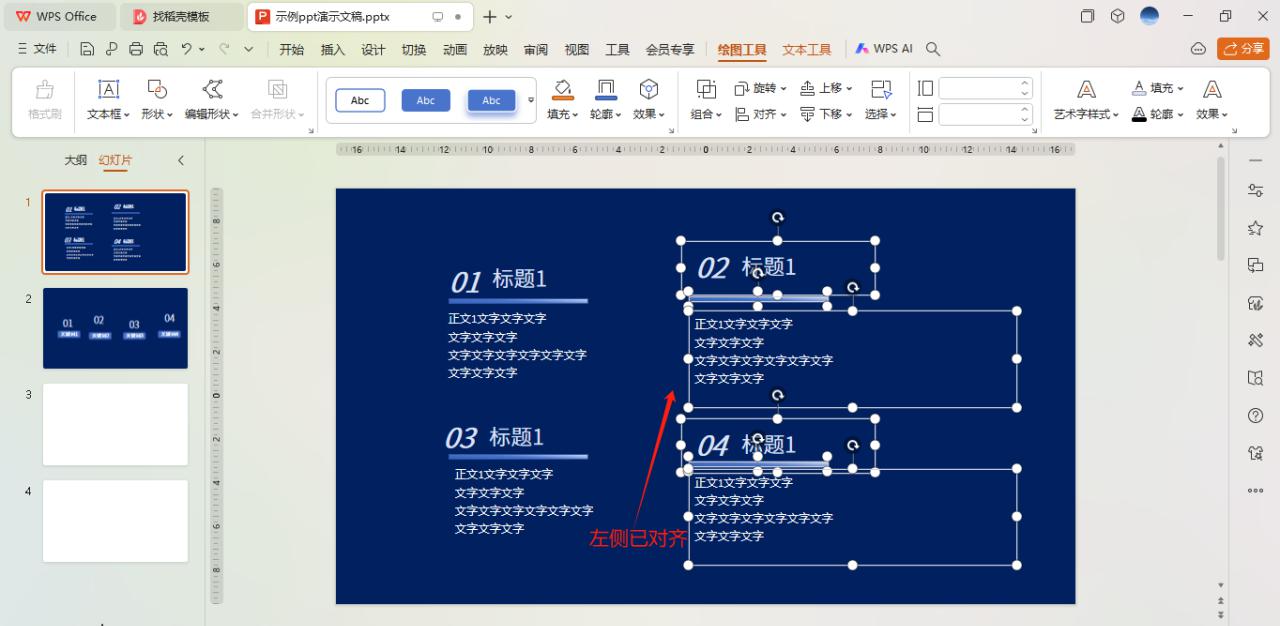This screenshot has width=1280, height=626.
Task: Select the 文本框 text box tool
Action: point(107,100)
